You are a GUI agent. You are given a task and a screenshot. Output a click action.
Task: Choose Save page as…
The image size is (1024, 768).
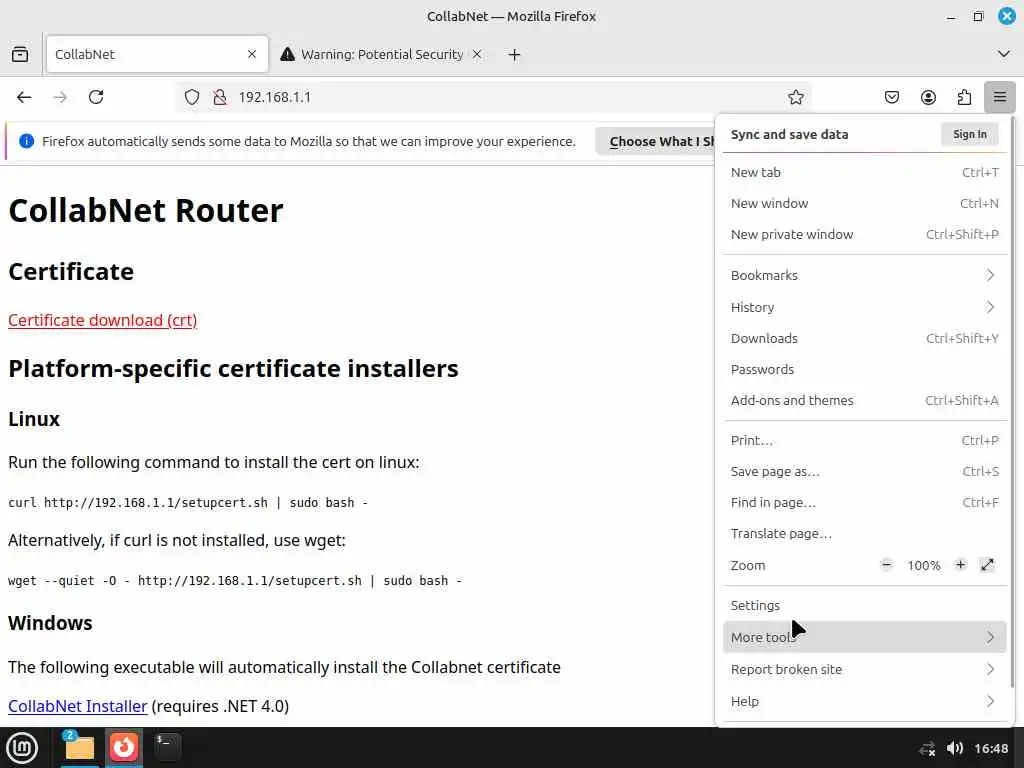(865, 472)
